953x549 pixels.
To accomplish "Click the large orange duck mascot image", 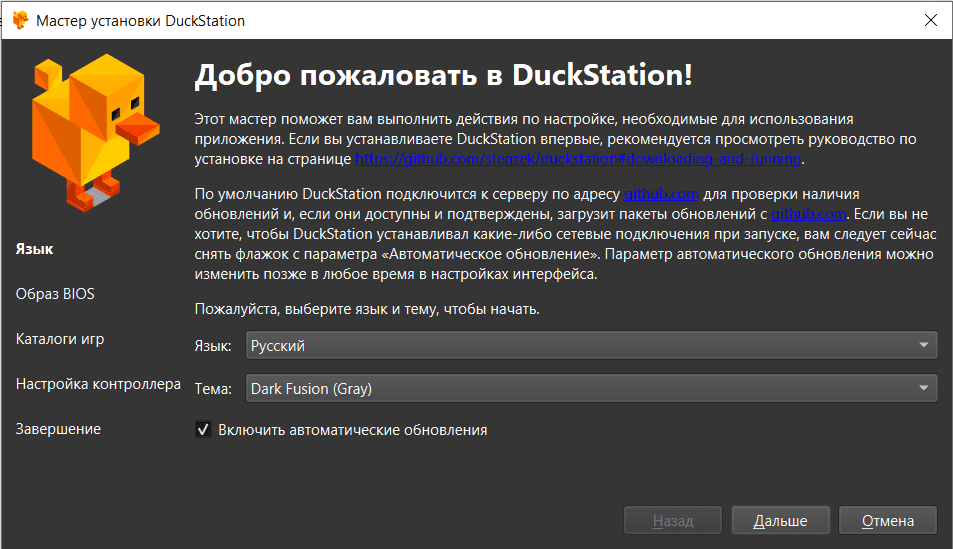I will pos(95,133).
